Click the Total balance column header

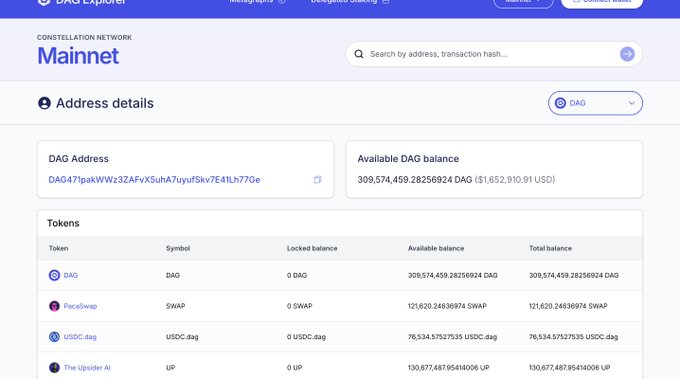tap(550, 248)
